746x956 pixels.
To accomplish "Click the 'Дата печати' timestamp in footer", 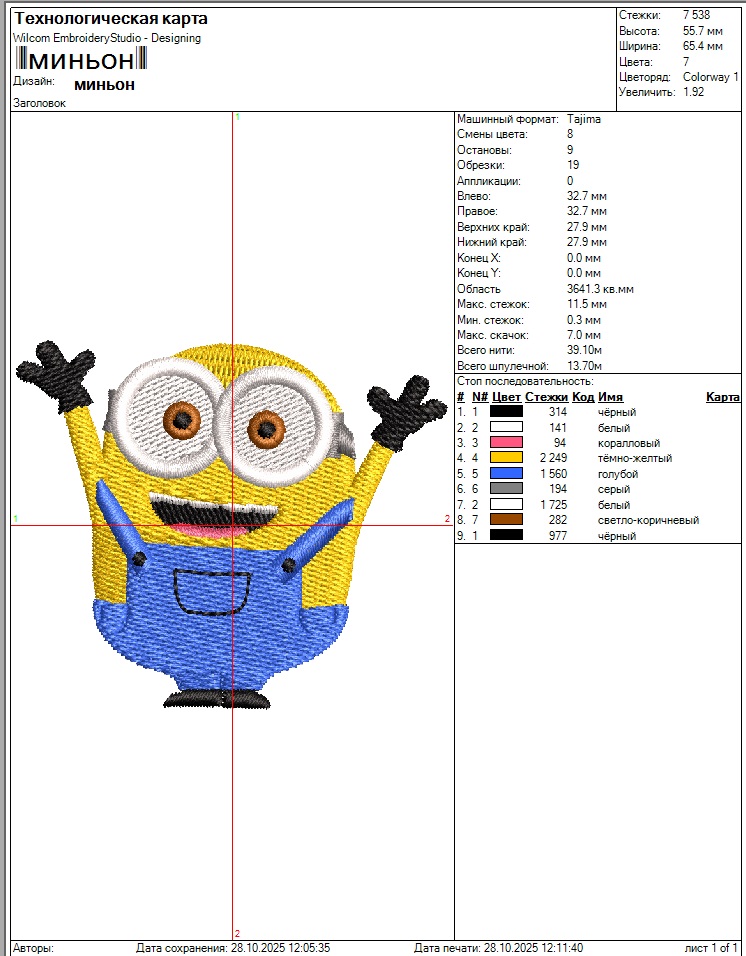I will pyautogui.click(x=533, y=948).
